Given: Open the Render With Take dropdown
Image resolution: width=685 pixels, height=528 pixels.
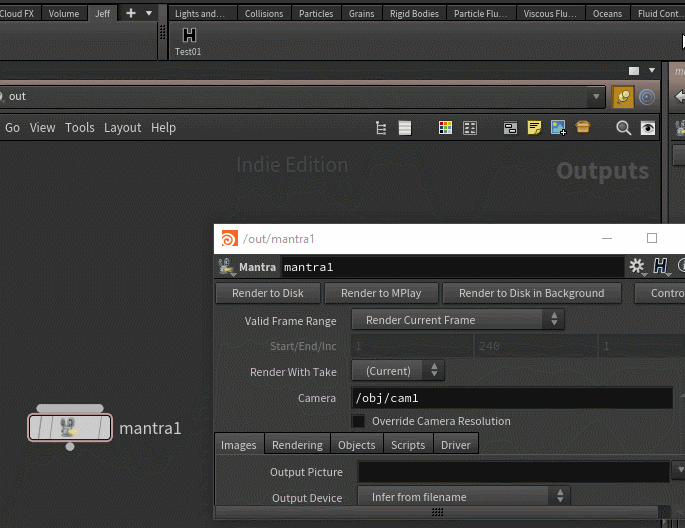Looking at the screenshot, I should 398,371.
